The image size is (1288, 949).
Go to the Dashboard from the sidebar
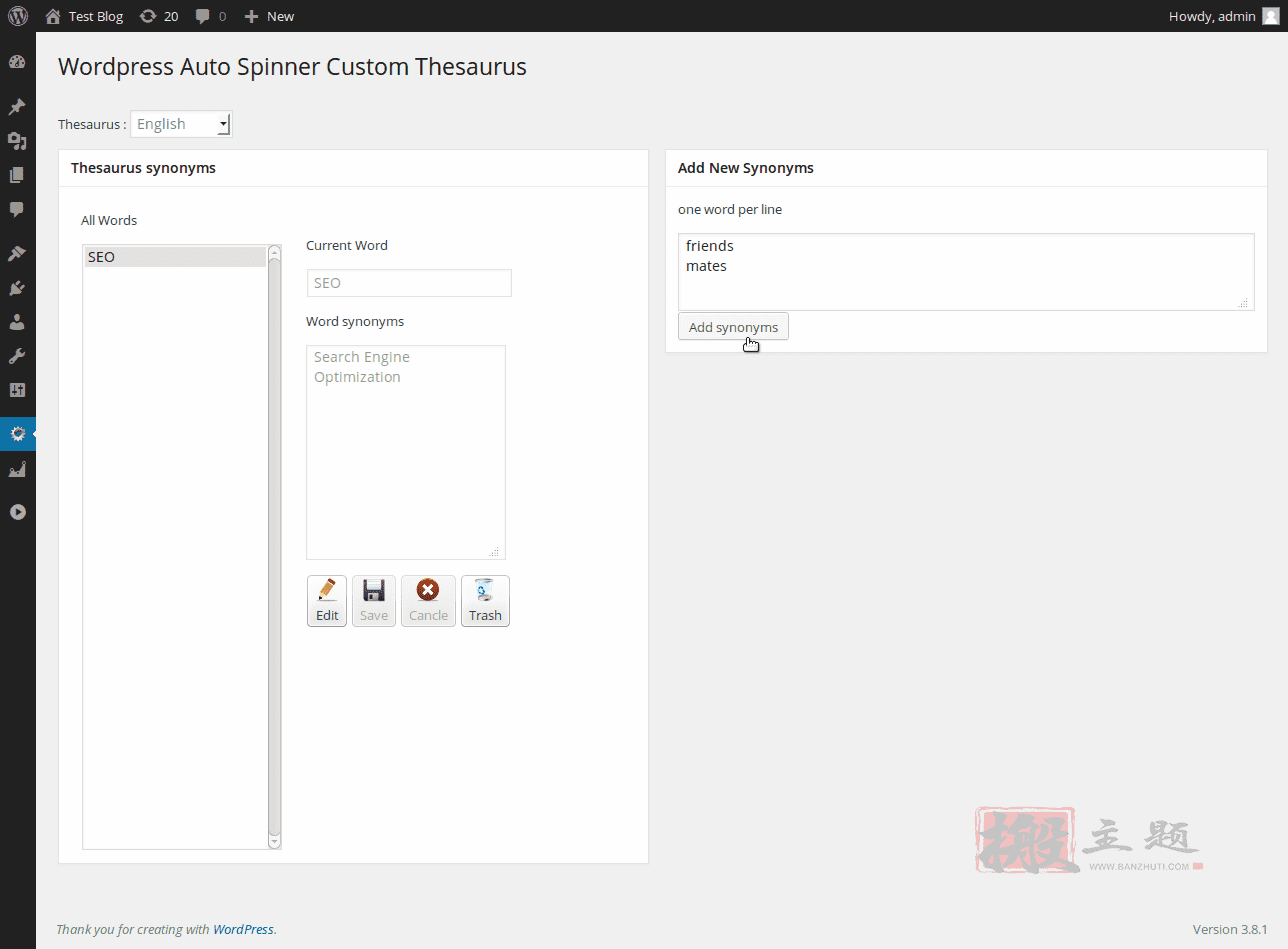pos(17,62)
